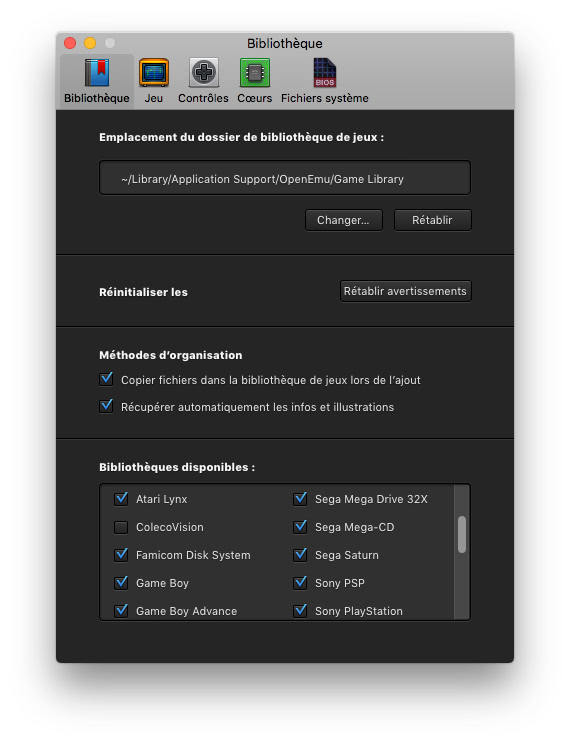Disable the Sega Saturn library
Image resolution: width=570 pixels, height=743 pixels.
pyautogui.click(x=300, y=554)
